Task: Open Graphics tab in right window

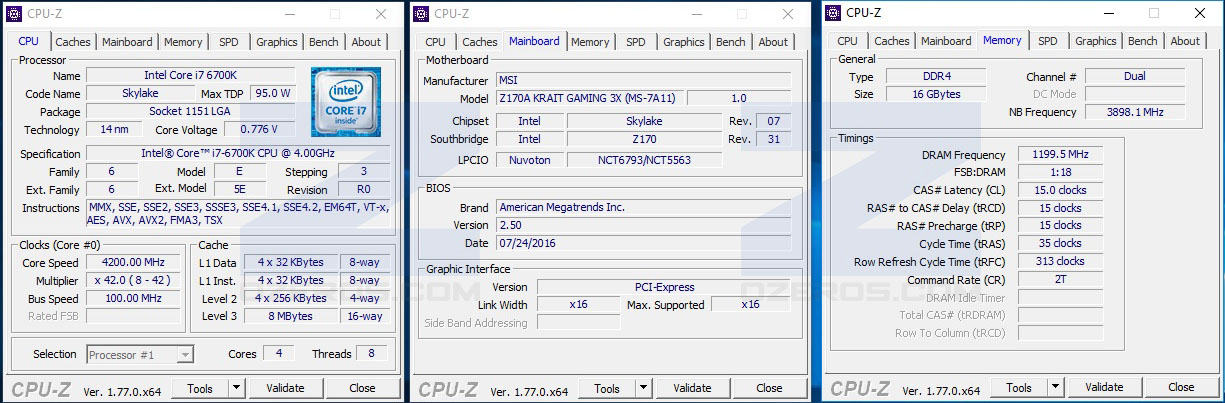Action: coord(1096,41)
